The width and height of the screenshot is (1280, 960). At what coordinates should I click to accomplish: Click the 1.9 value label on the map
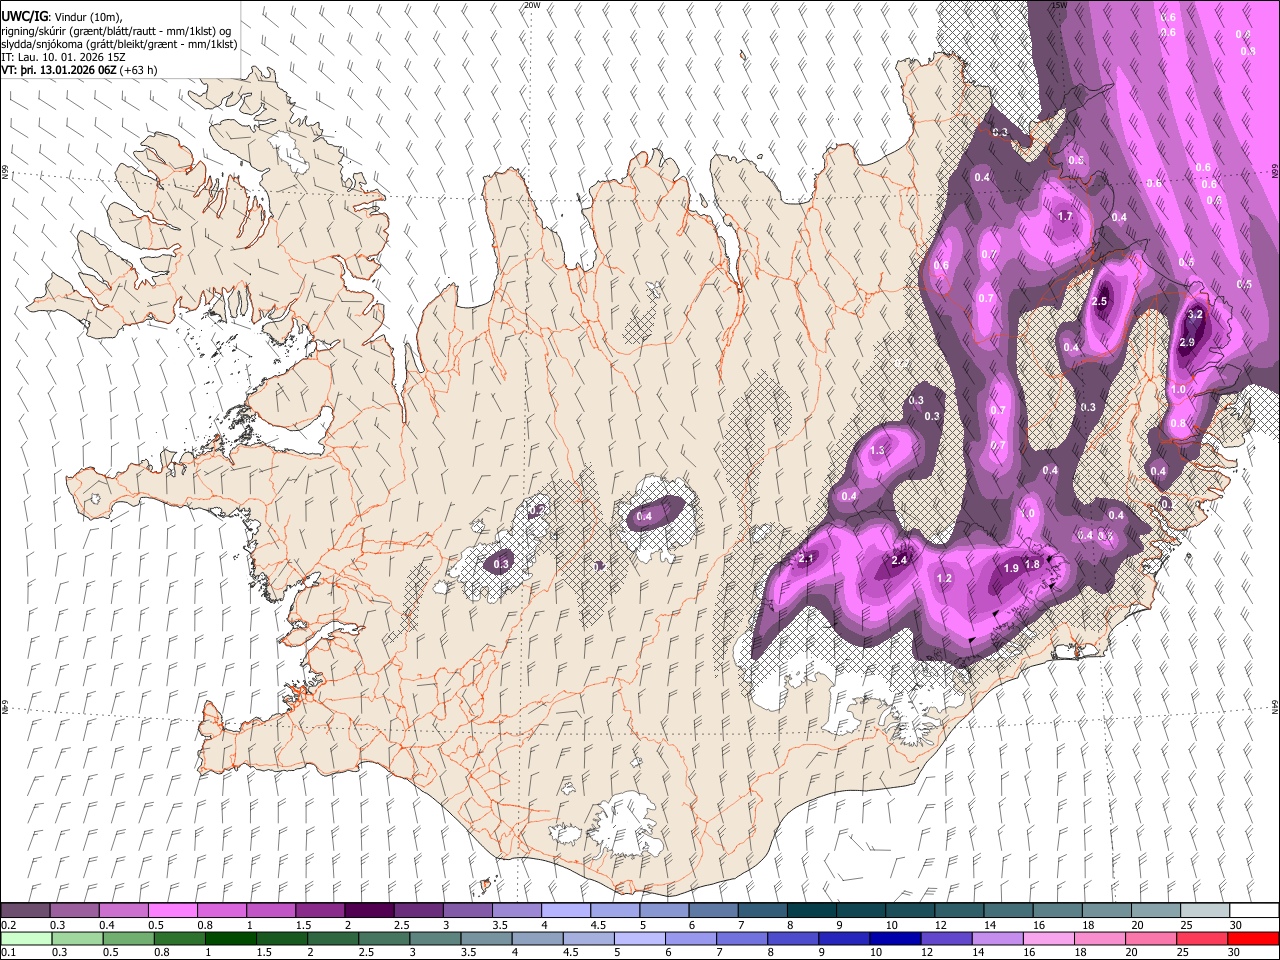click(1011, 568)
